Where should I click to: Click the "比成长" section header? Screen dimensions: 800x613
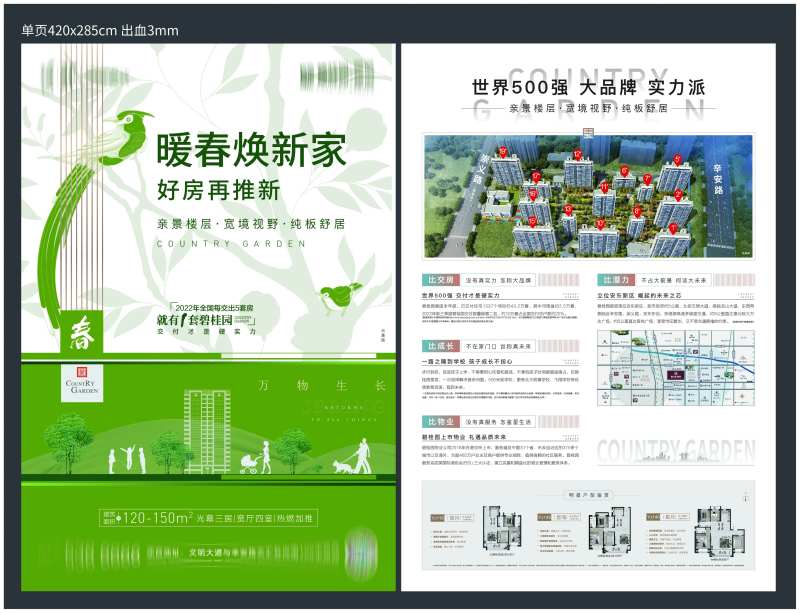(441, 346)
